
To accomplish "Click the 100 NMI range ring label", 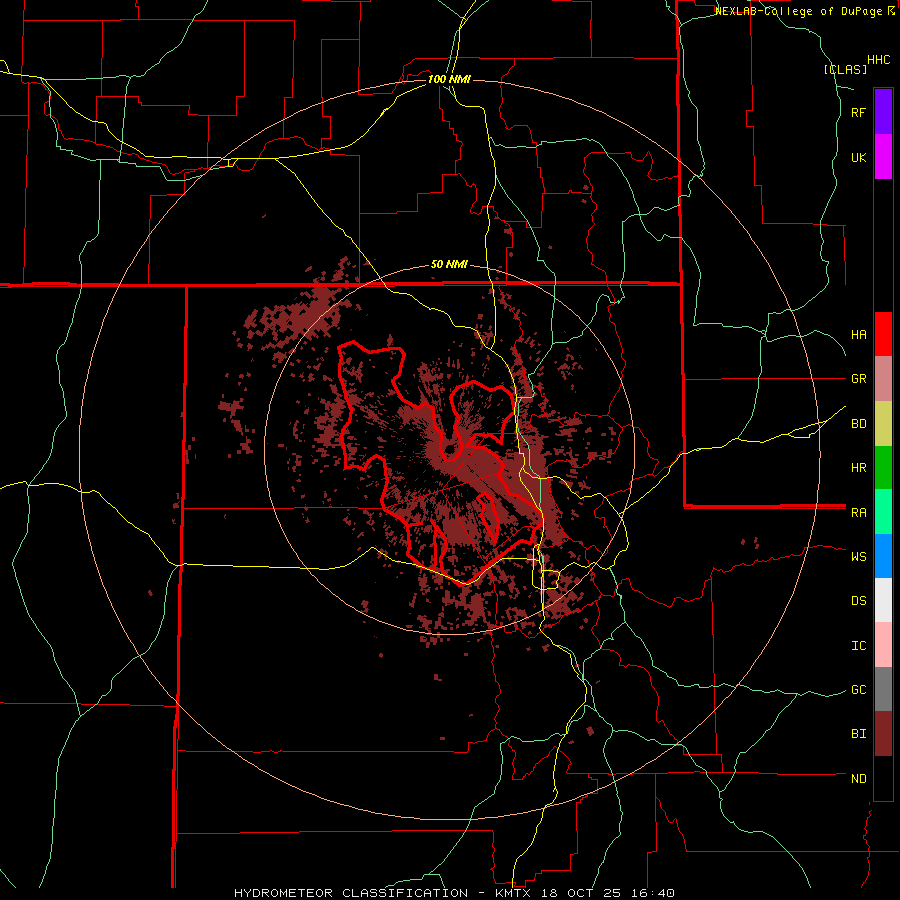I will pos(449,79).
